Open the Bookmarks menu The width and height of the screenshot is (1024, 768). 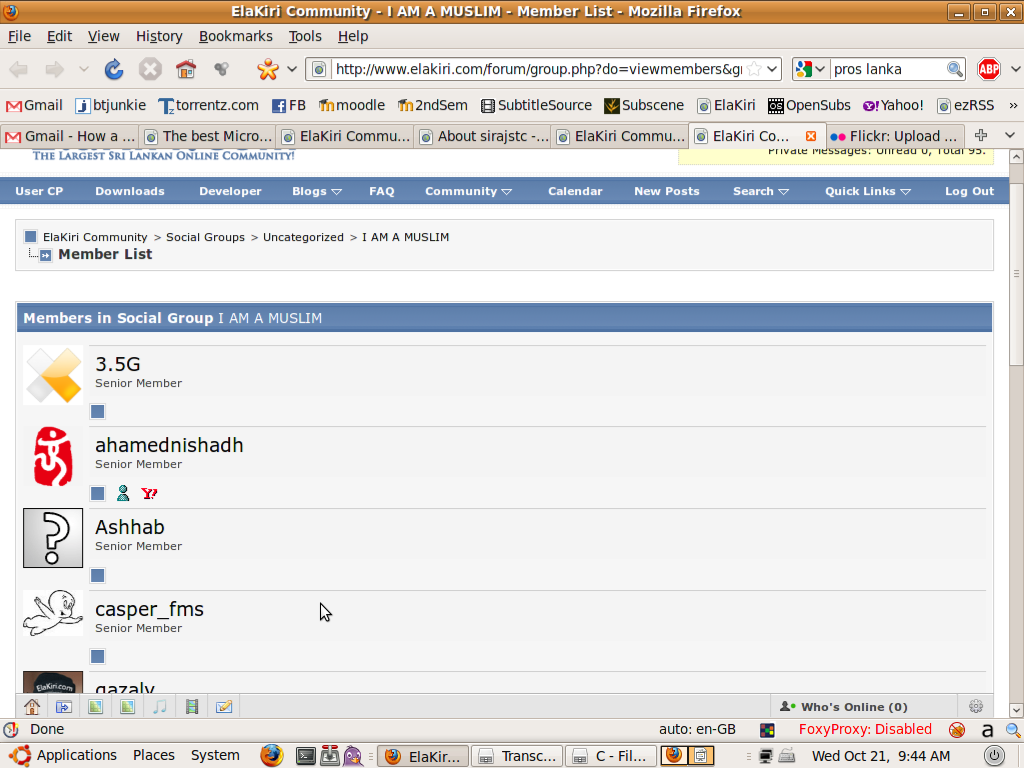[x=236, y=37]
